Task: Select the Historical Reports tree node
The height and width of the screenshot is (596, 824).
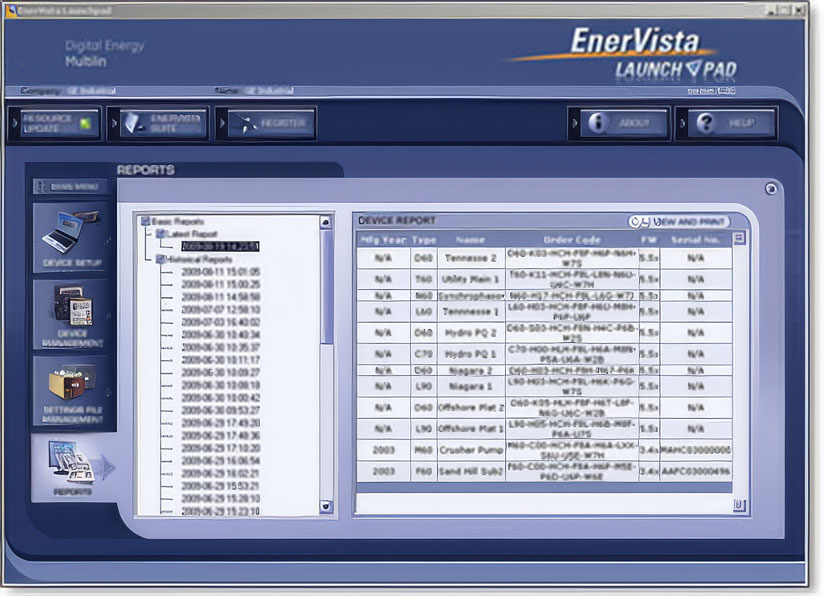Action: 199,259
